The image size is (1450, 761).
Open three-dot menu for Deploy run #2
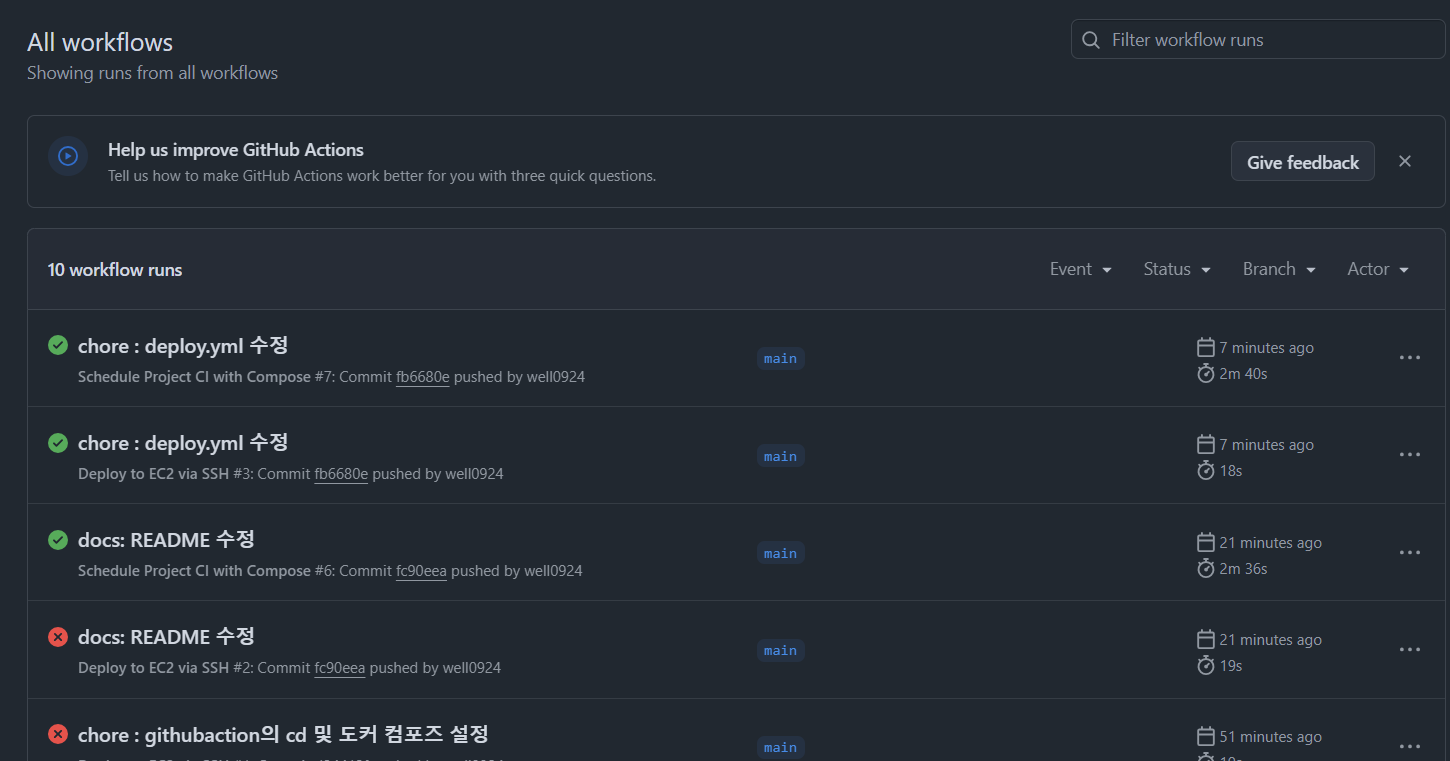[1410, 649]
